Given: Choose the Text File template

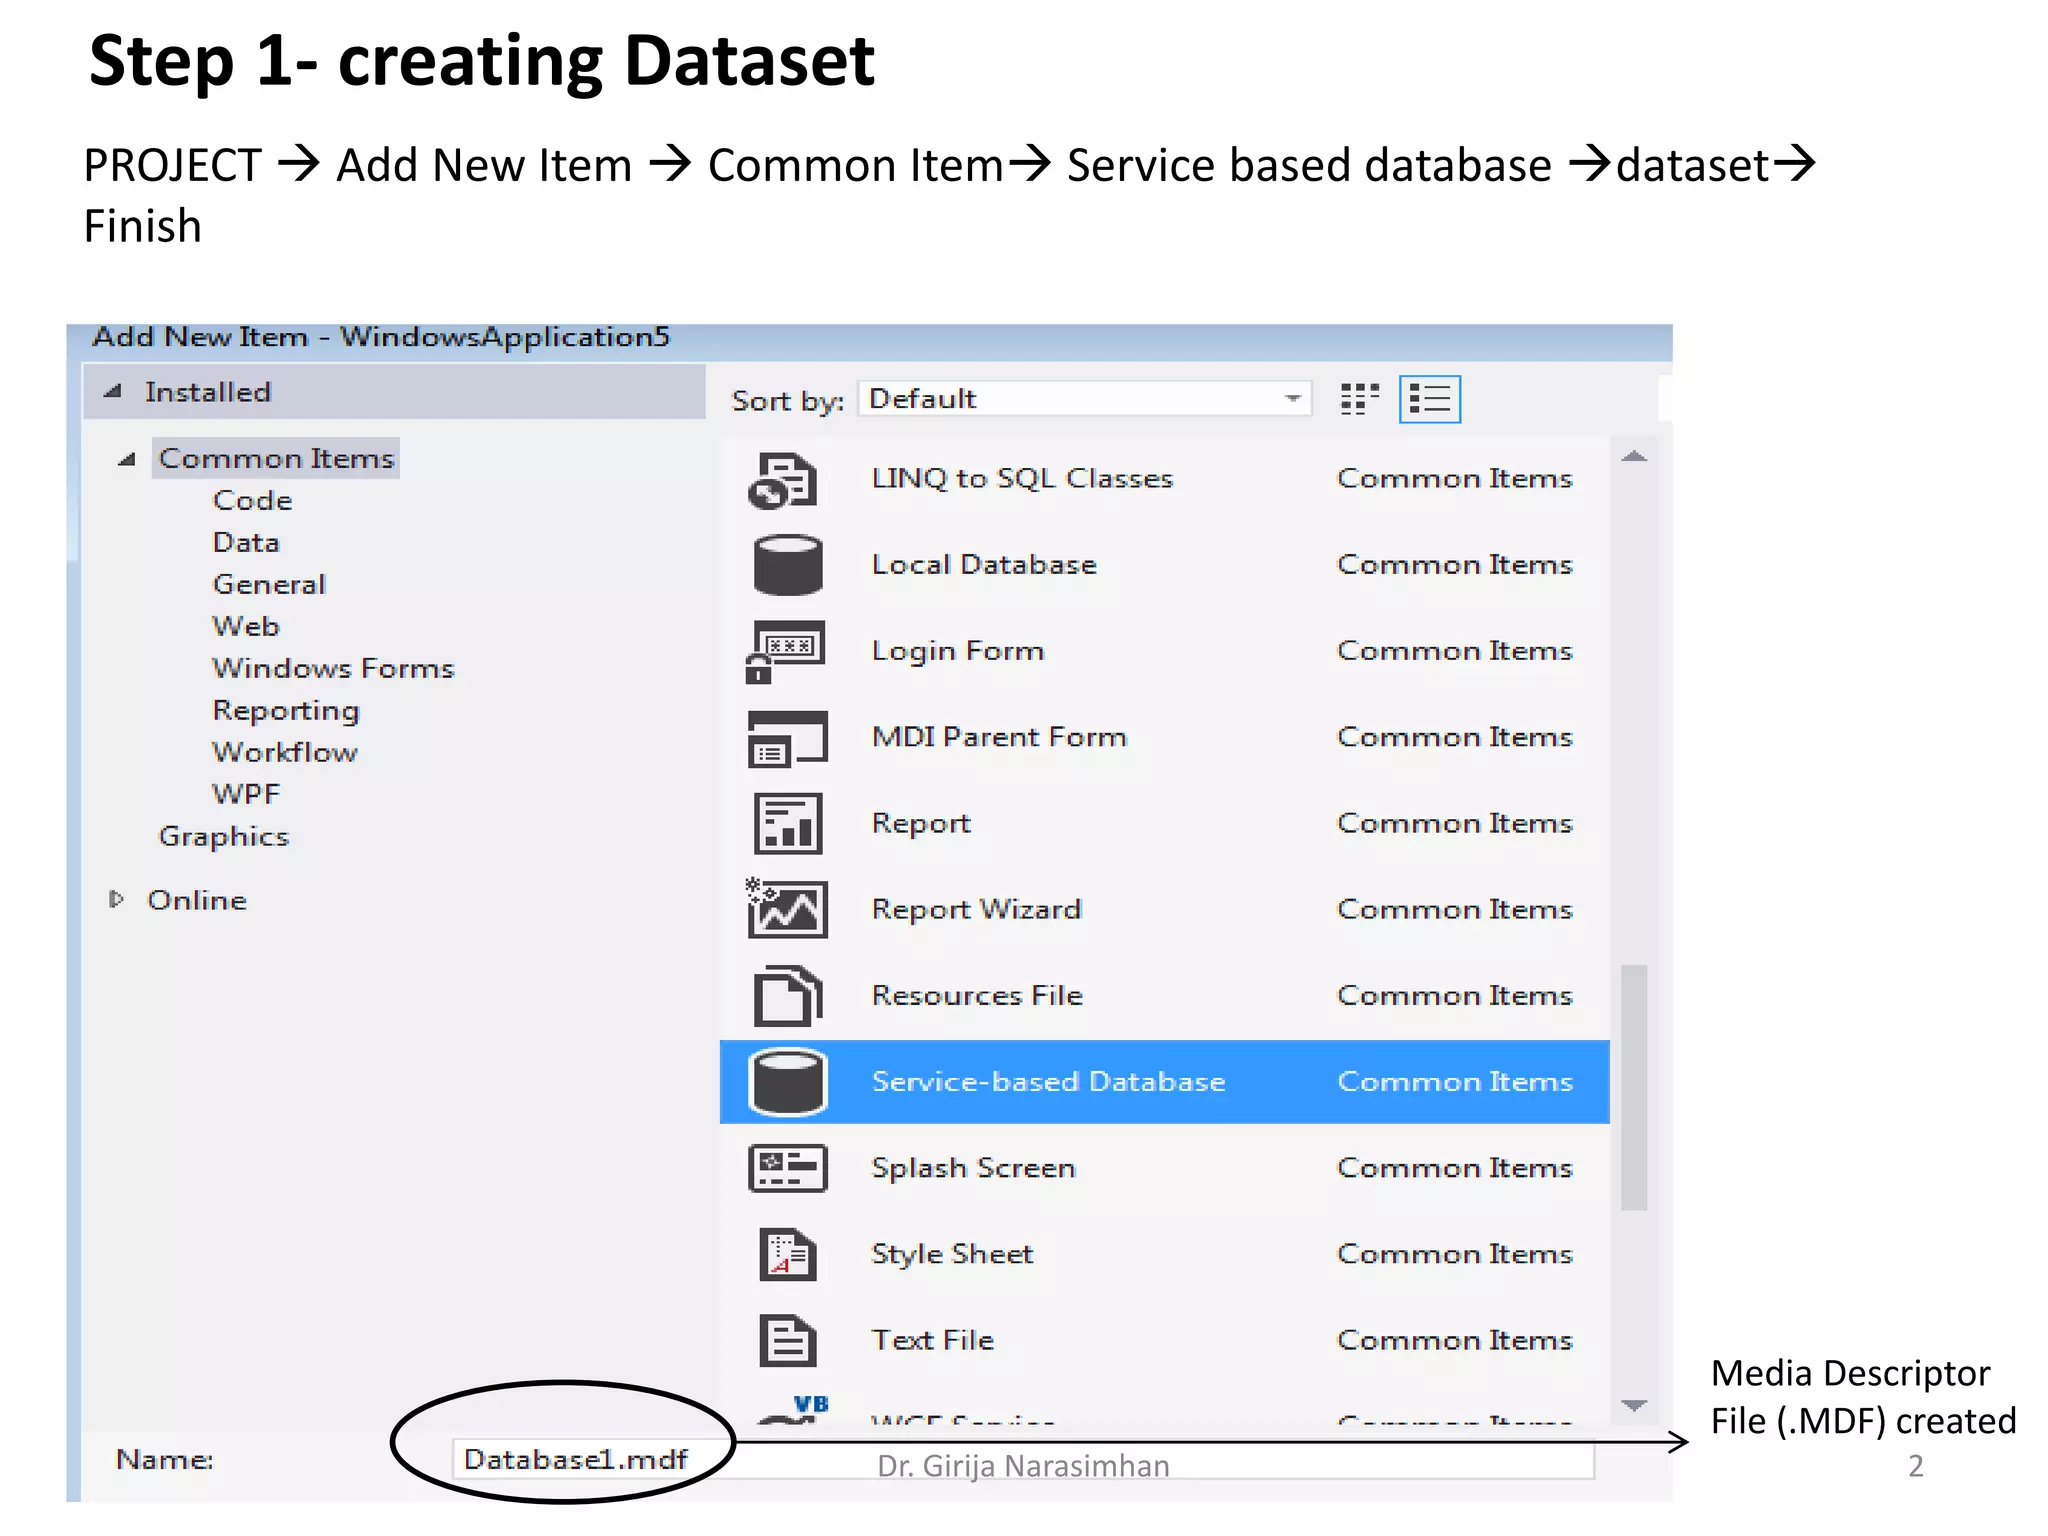Looking at the screenshot, I should tap(932, 1340).
